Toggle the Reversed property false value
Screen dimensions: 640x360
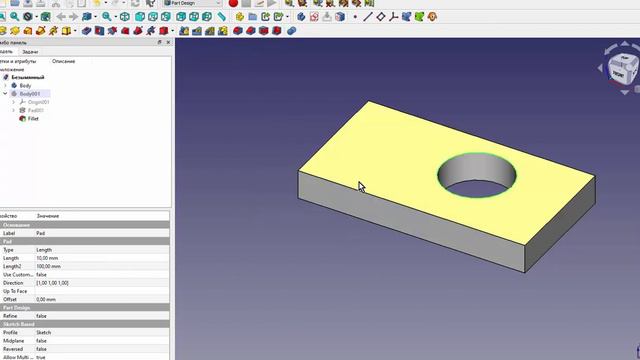(102, 349)
